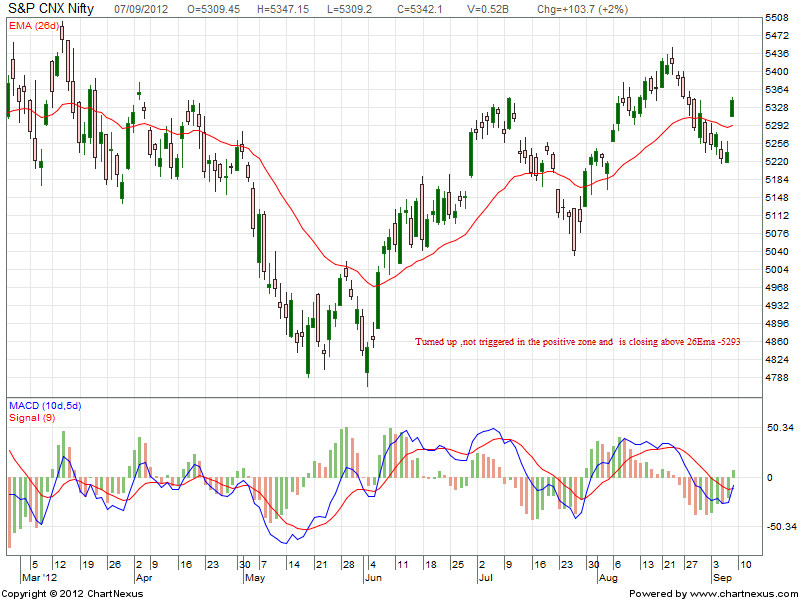Click the Jul month label
Screen dimensions: 800x600
[x=485, y=578]
